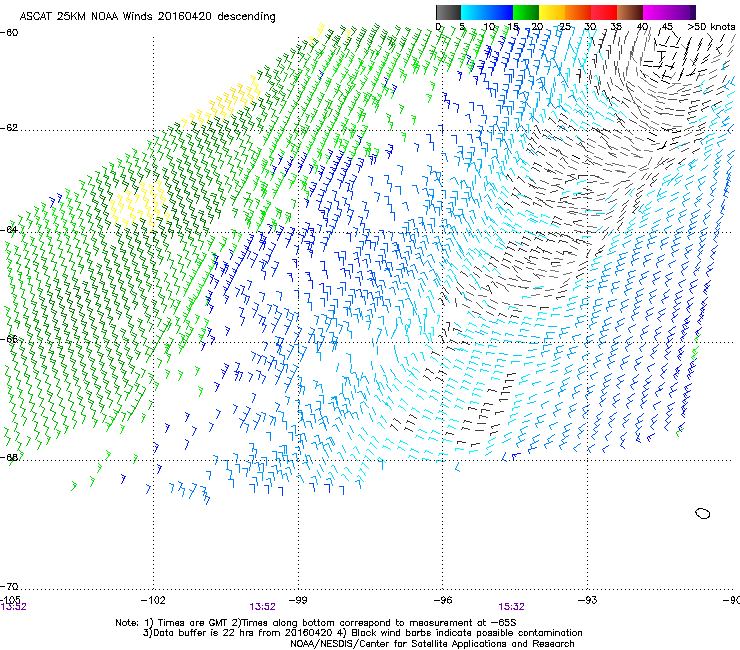This screenshot has width=740, height=650.
Task: Click the -93 longitude axis label
Action: pyautogui.click(x=588, y=600)
